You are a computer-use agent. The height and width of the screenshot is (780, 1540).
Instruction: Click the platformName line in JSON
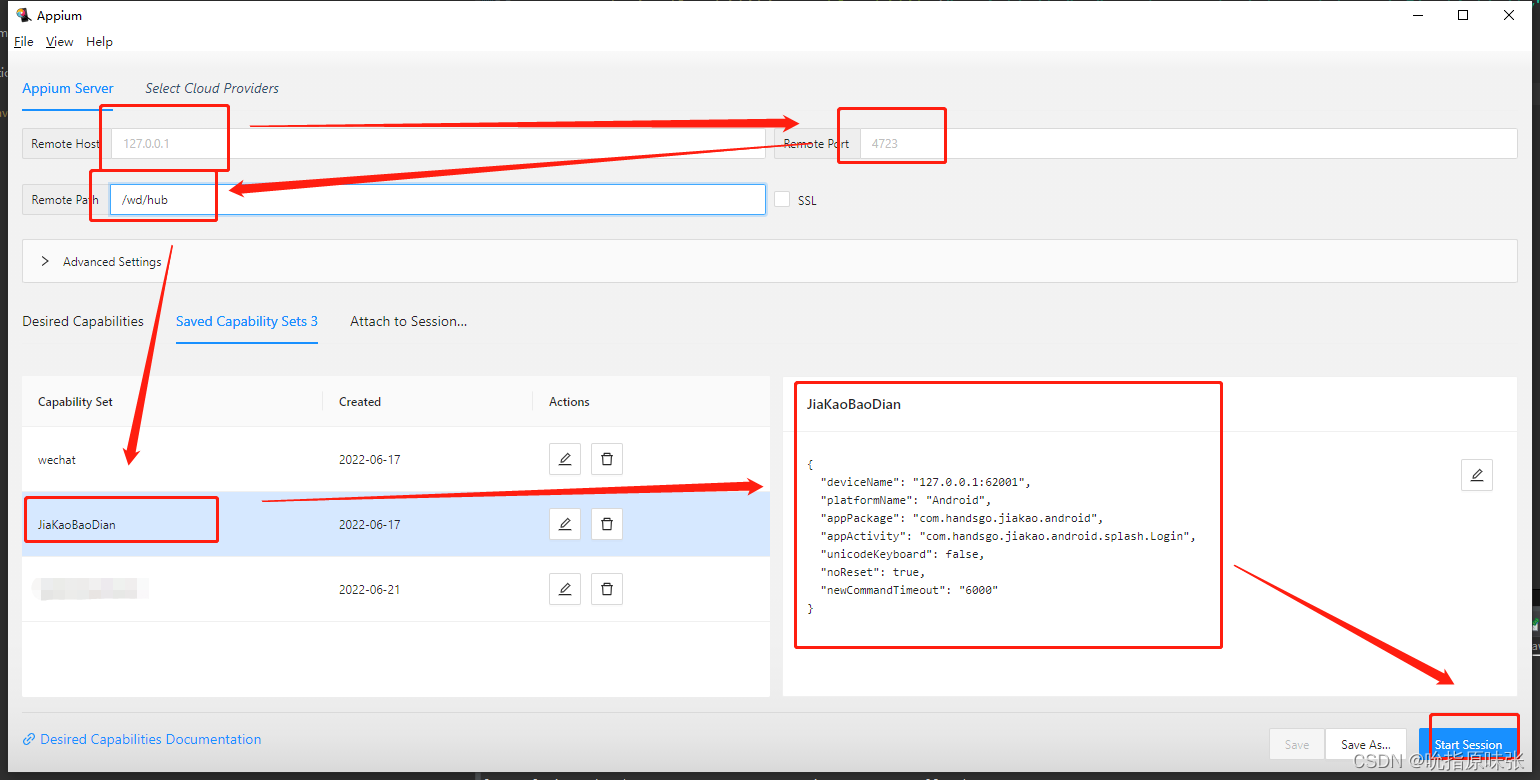coord(905,500)
